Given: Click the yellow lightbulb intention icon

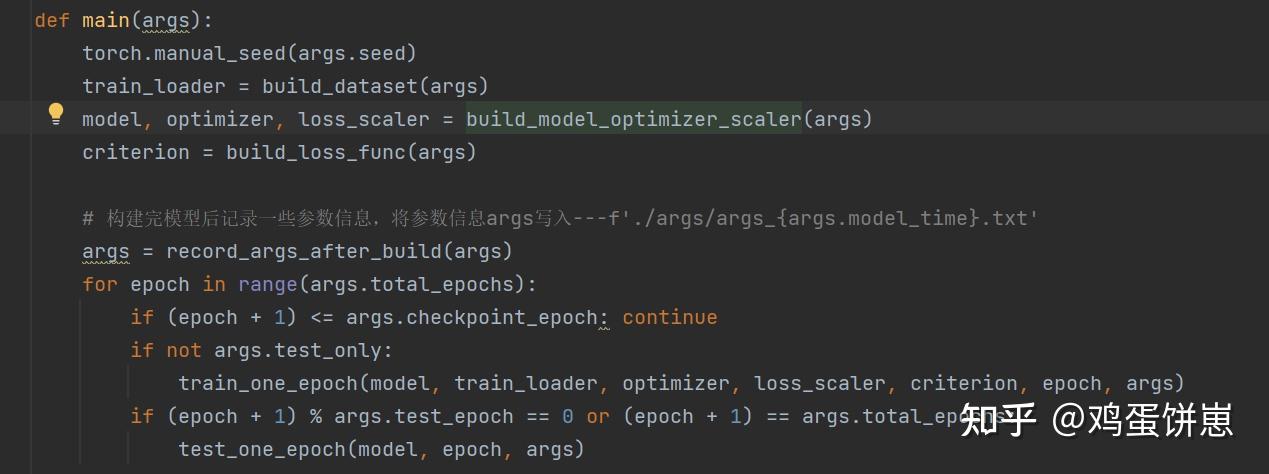Looking at the screenshot, I should [x=56, y=114].
